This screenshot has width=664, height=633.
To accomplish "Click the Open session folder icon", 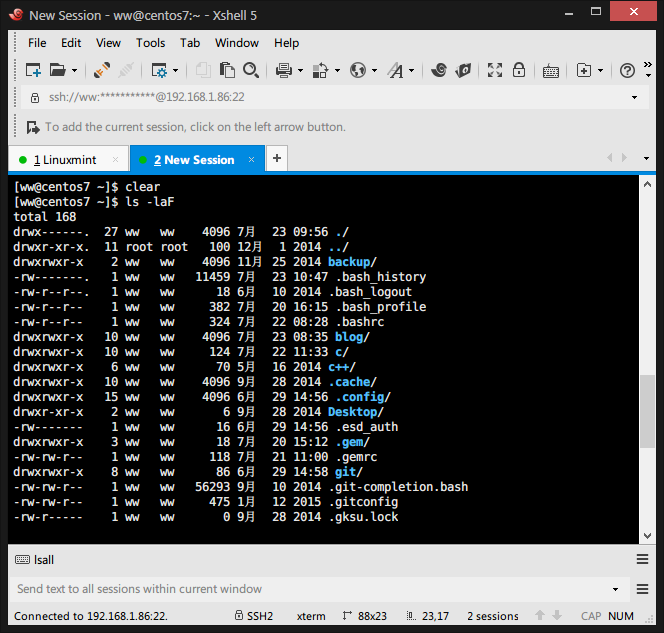I will (x=58, y=70).
